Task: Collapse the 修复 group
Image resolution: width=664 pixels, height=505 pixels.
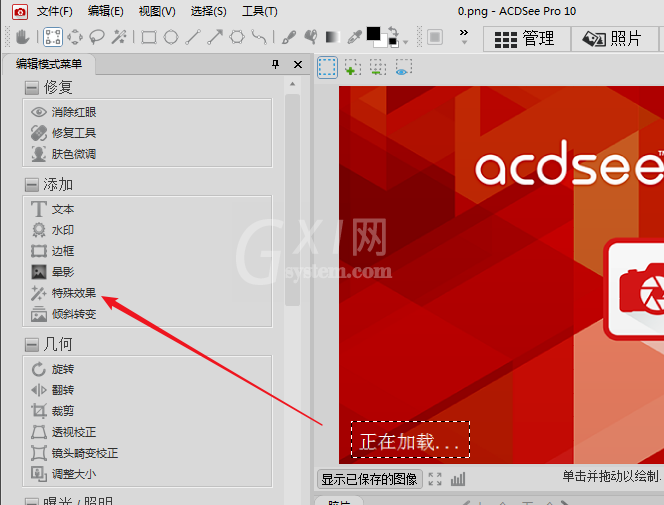Action: tap(31, 88)
